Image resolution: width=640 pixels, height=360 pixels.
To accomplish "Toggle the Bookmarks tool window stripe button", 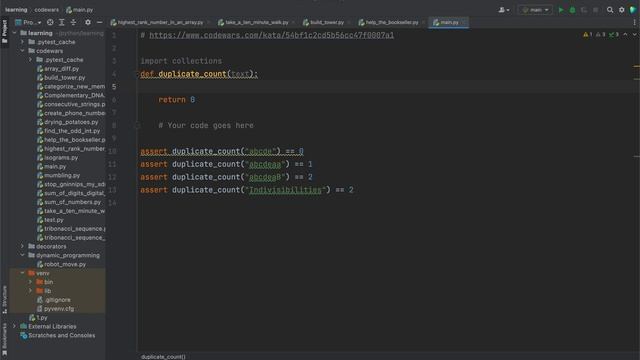I will pos(4,338).
